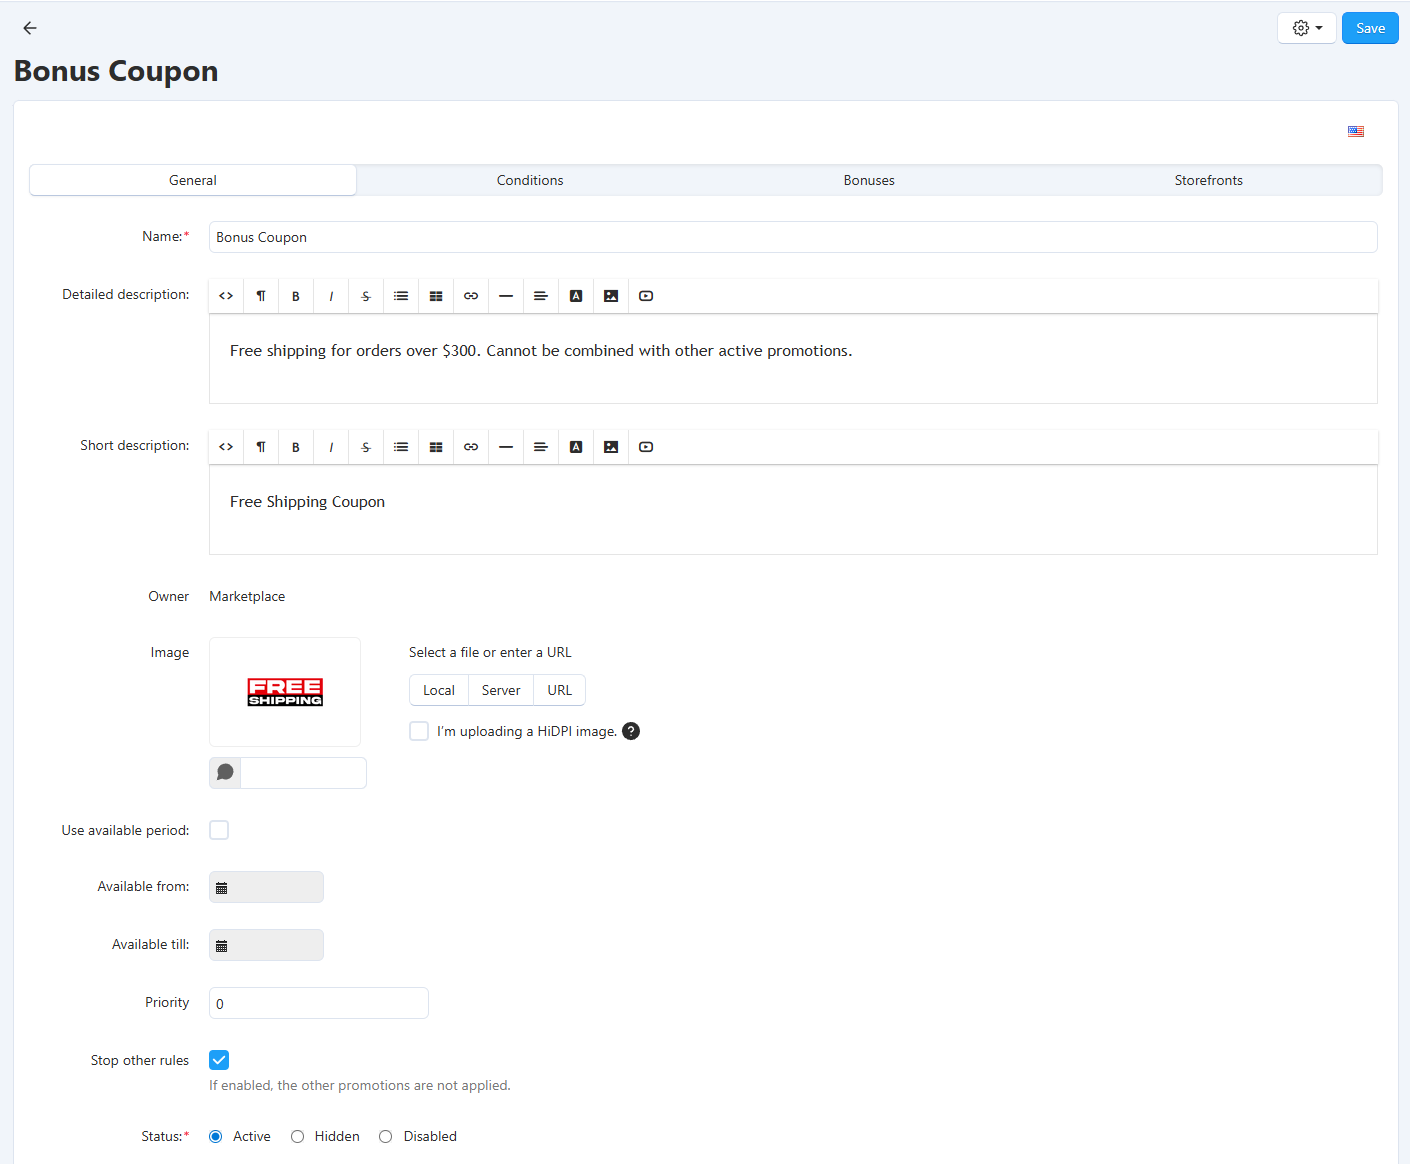1410x1164 pixels.
Task: Insert link in Detailed description toolbar
Action: 471,296
